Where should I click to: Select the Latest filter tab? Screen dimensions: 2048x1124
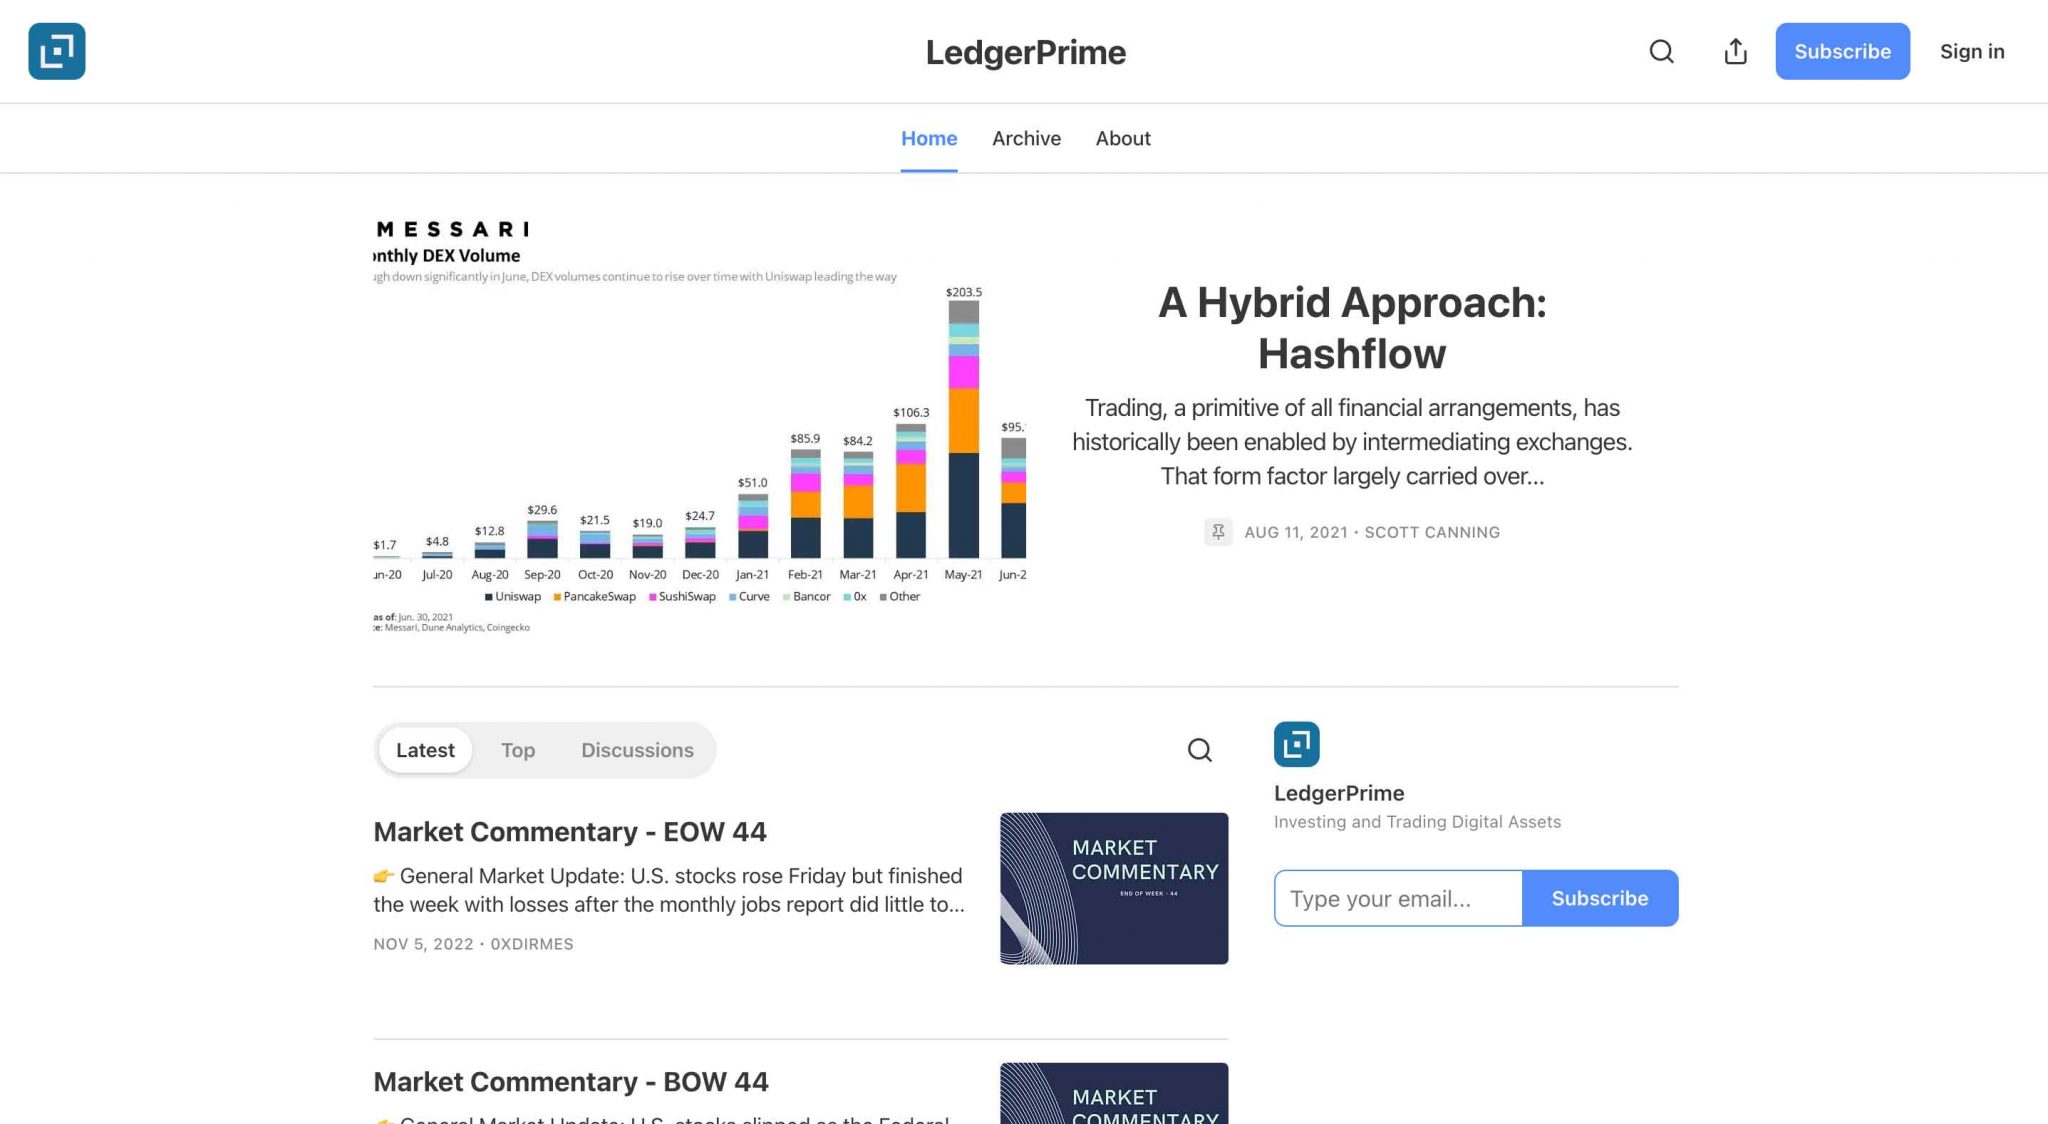(x=424, y=750)
